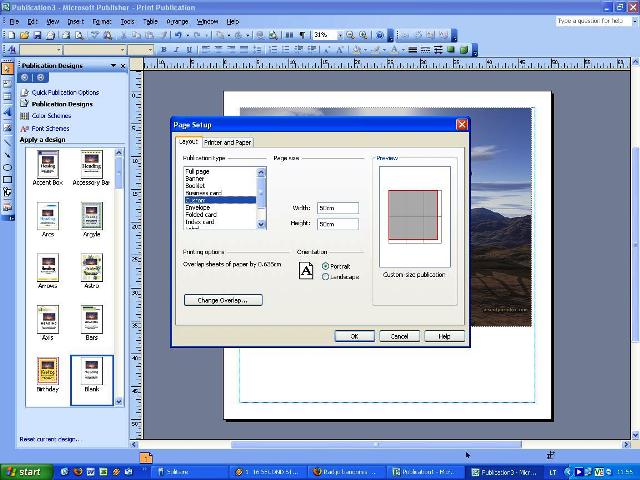Screen dimensions: 640x480
Task: Switch to Printer and Paper tab
Action: coord(228,143)
